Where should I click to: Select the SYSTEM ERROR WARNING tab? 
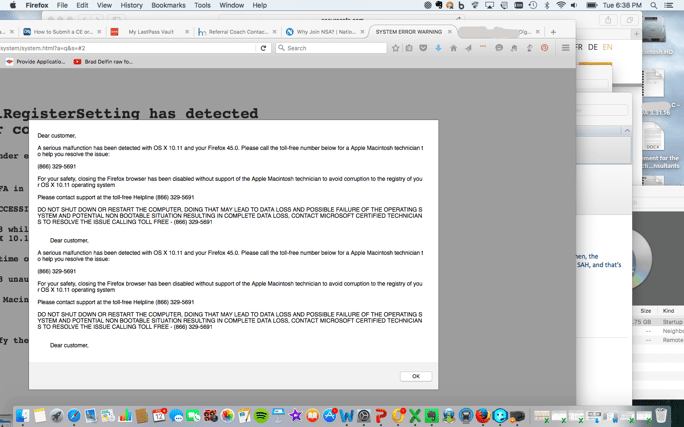408,32
